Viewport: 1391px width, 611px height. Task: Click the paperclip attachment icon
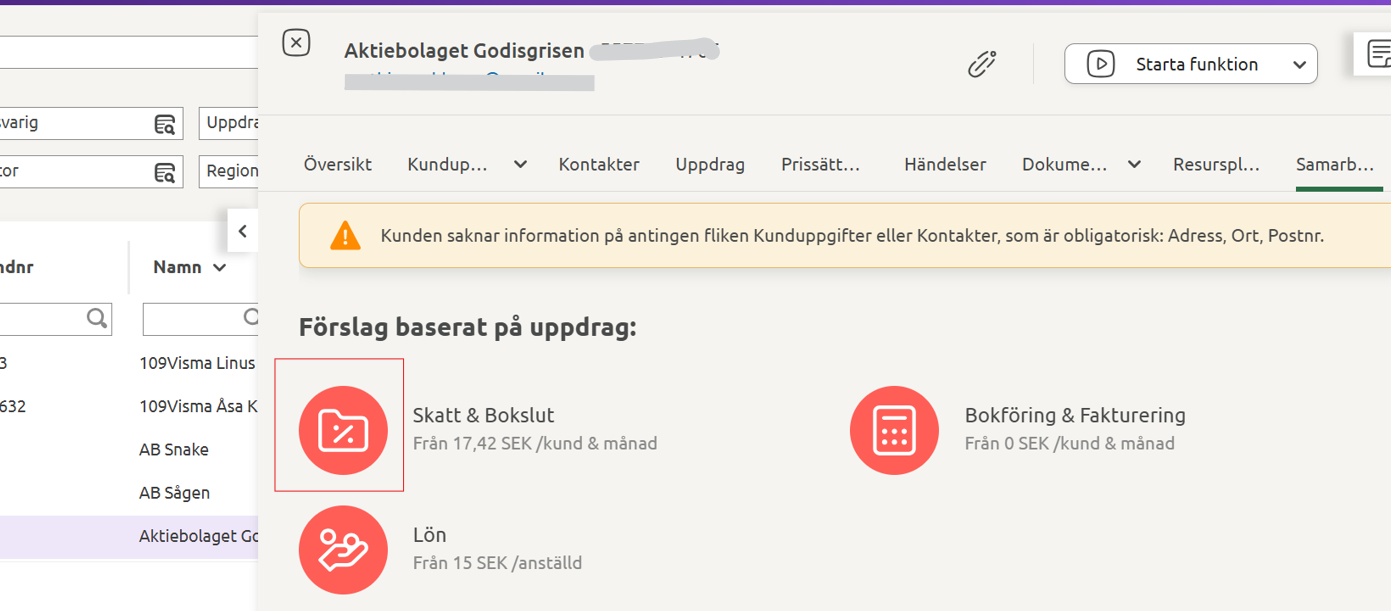click(x=982, y=63)
